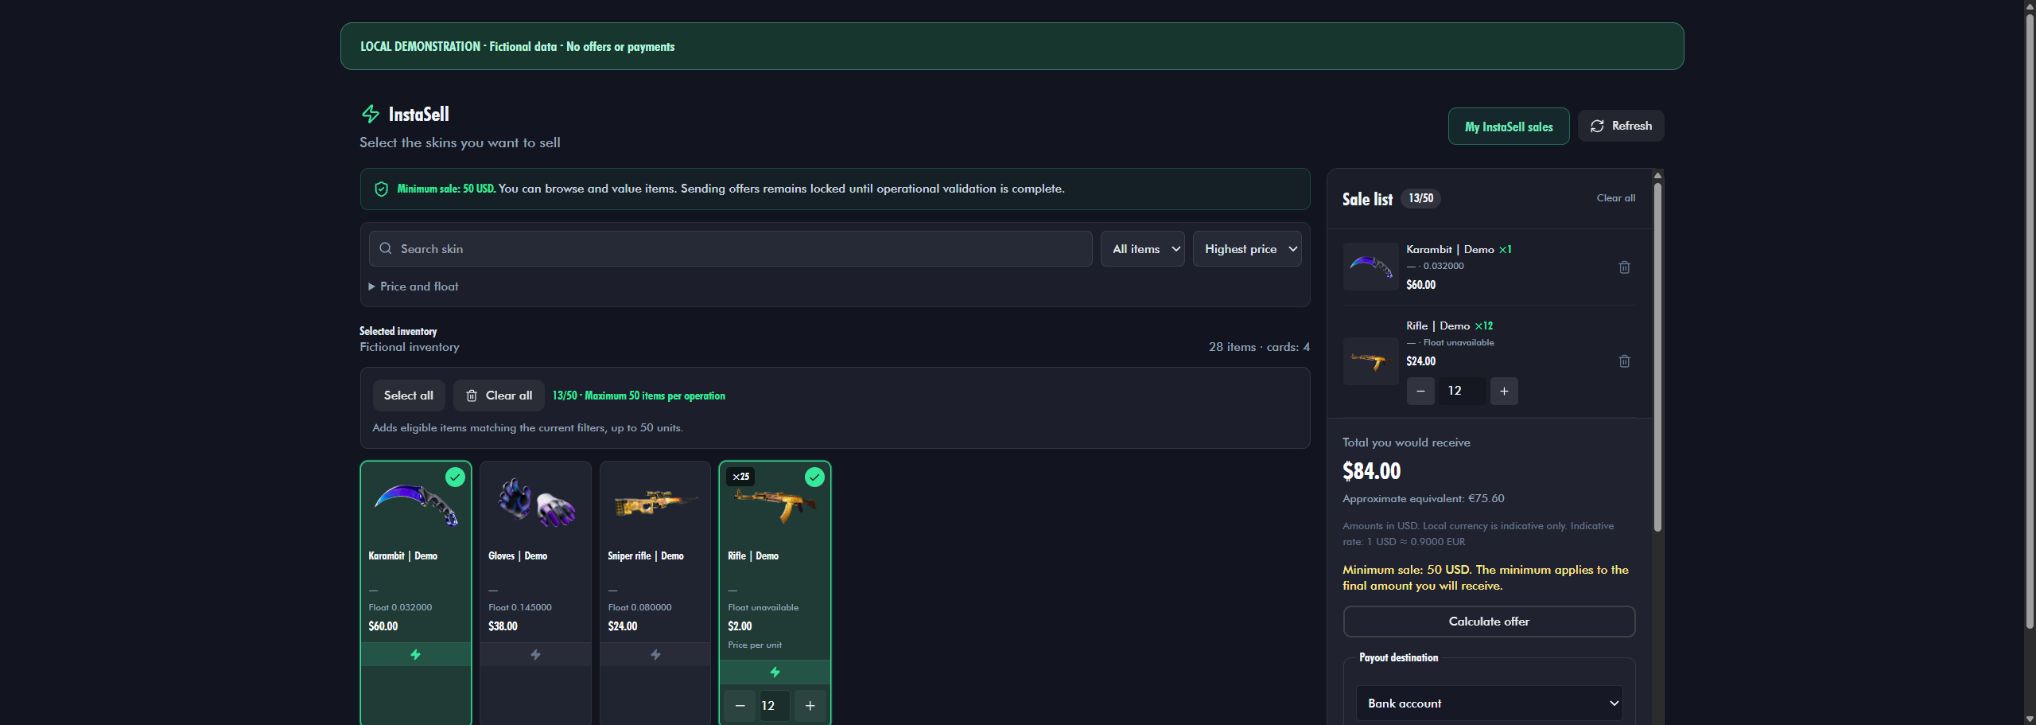Click the lightning icon on the Gloves card

[x=536, y=655]
